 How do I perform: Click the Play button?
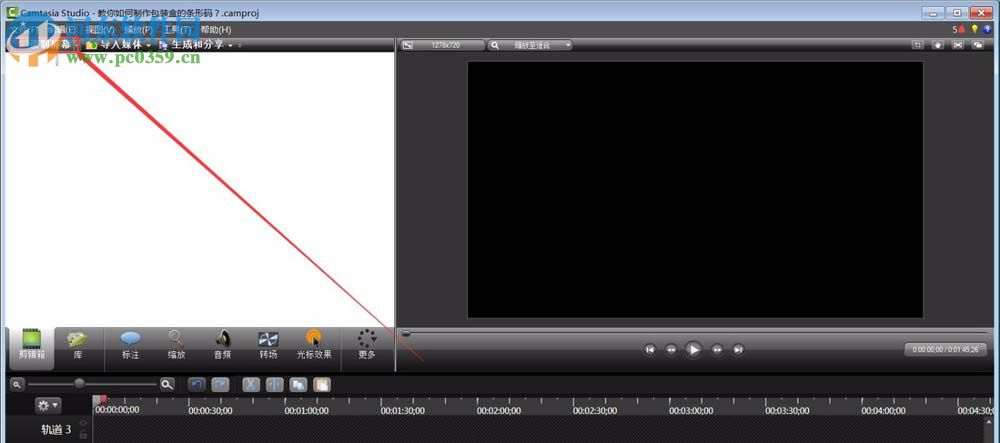pos(693,349)
